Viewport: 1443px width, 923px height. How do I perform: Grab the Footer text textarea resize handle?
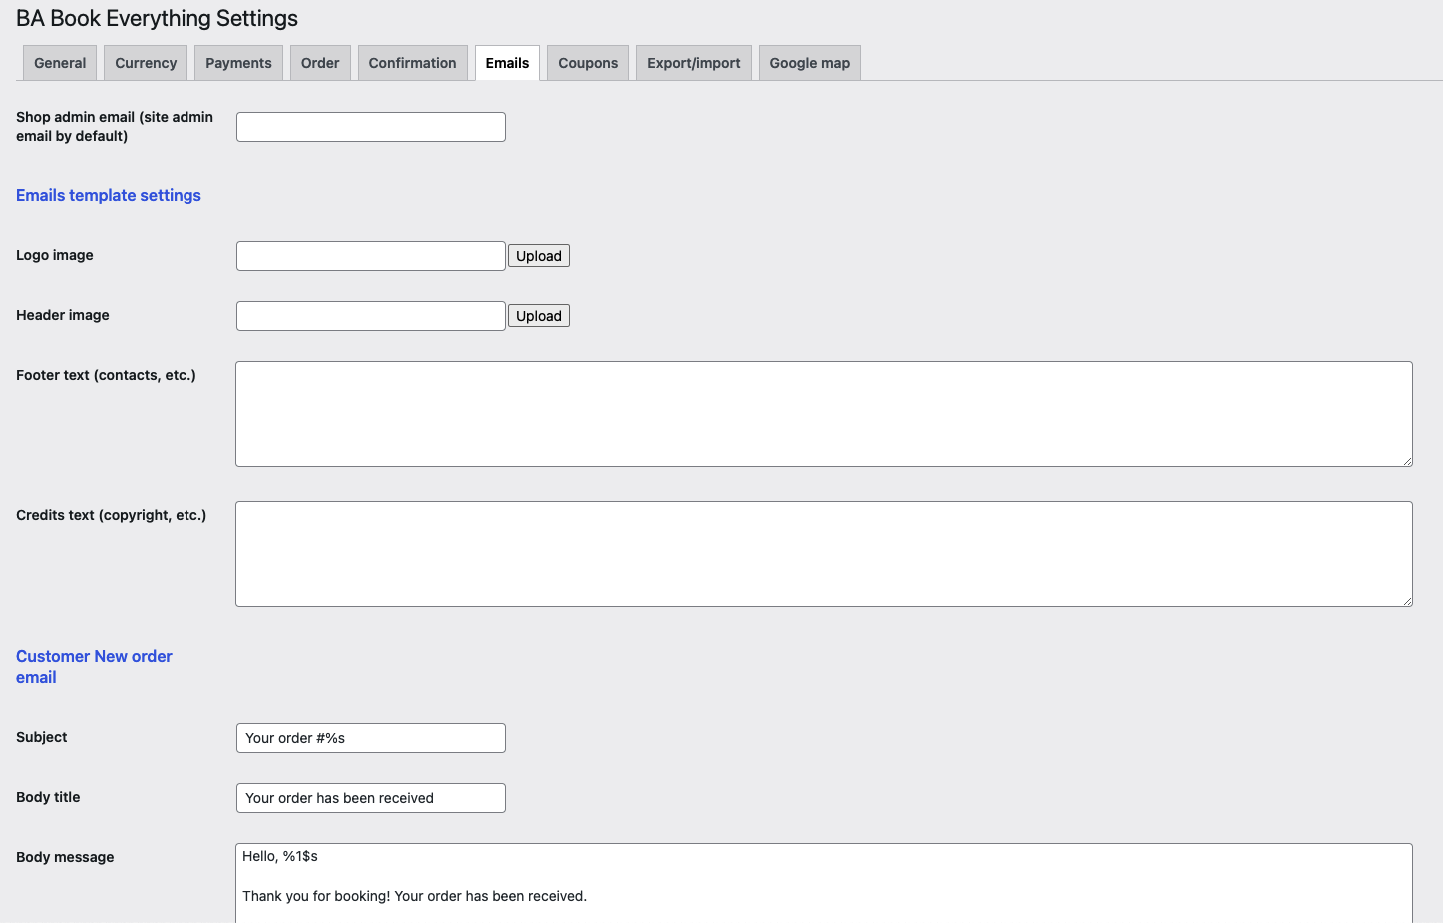point(1407,461)
